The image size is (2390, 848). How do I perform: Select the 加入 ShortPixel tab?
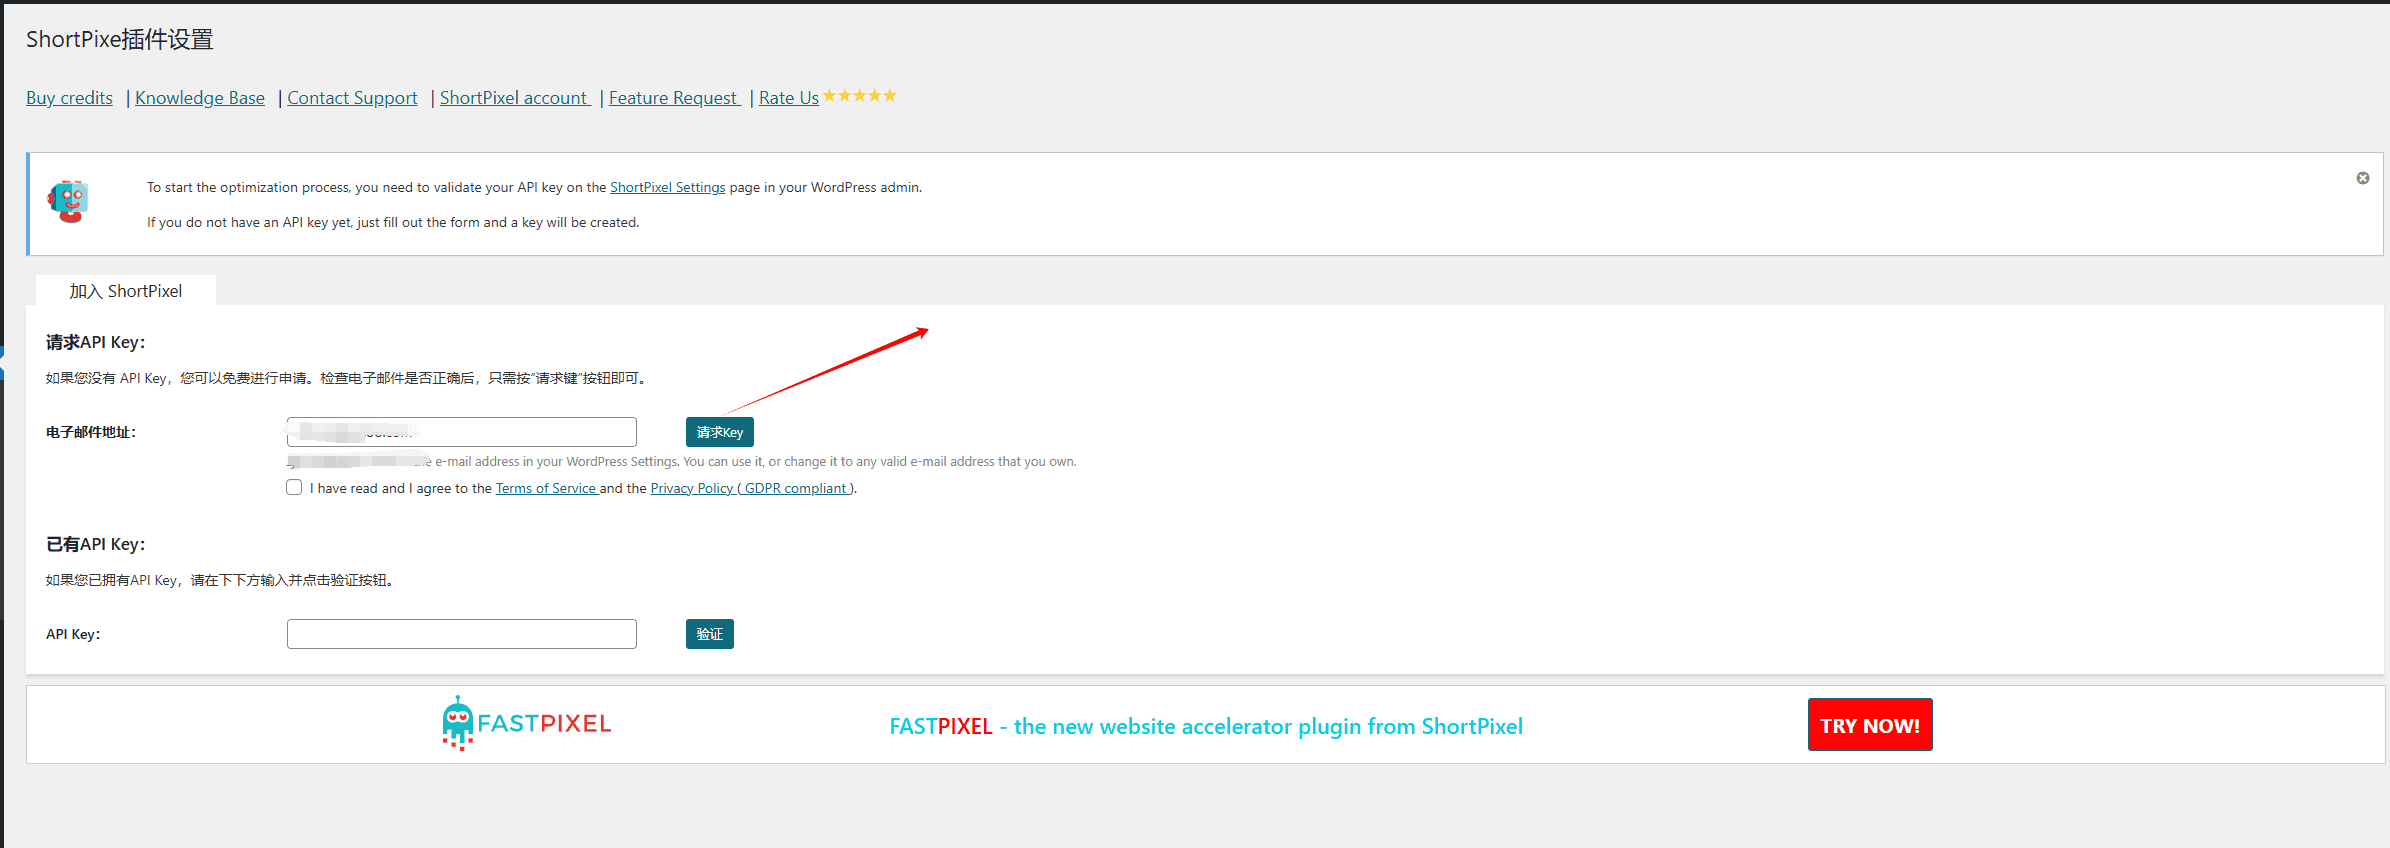pyautogui.click(x=126, y=291)
